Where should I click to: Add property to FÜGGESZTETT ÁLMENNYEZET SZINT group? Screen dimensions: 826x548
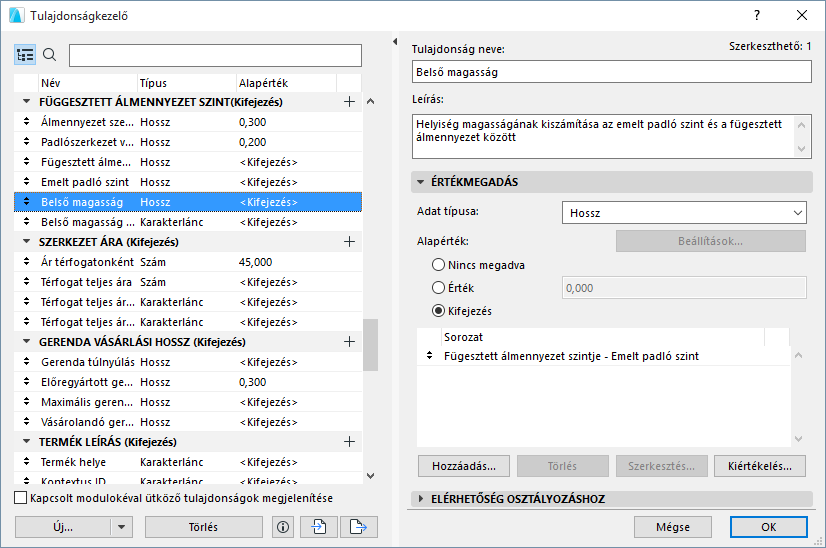(349, 102)
